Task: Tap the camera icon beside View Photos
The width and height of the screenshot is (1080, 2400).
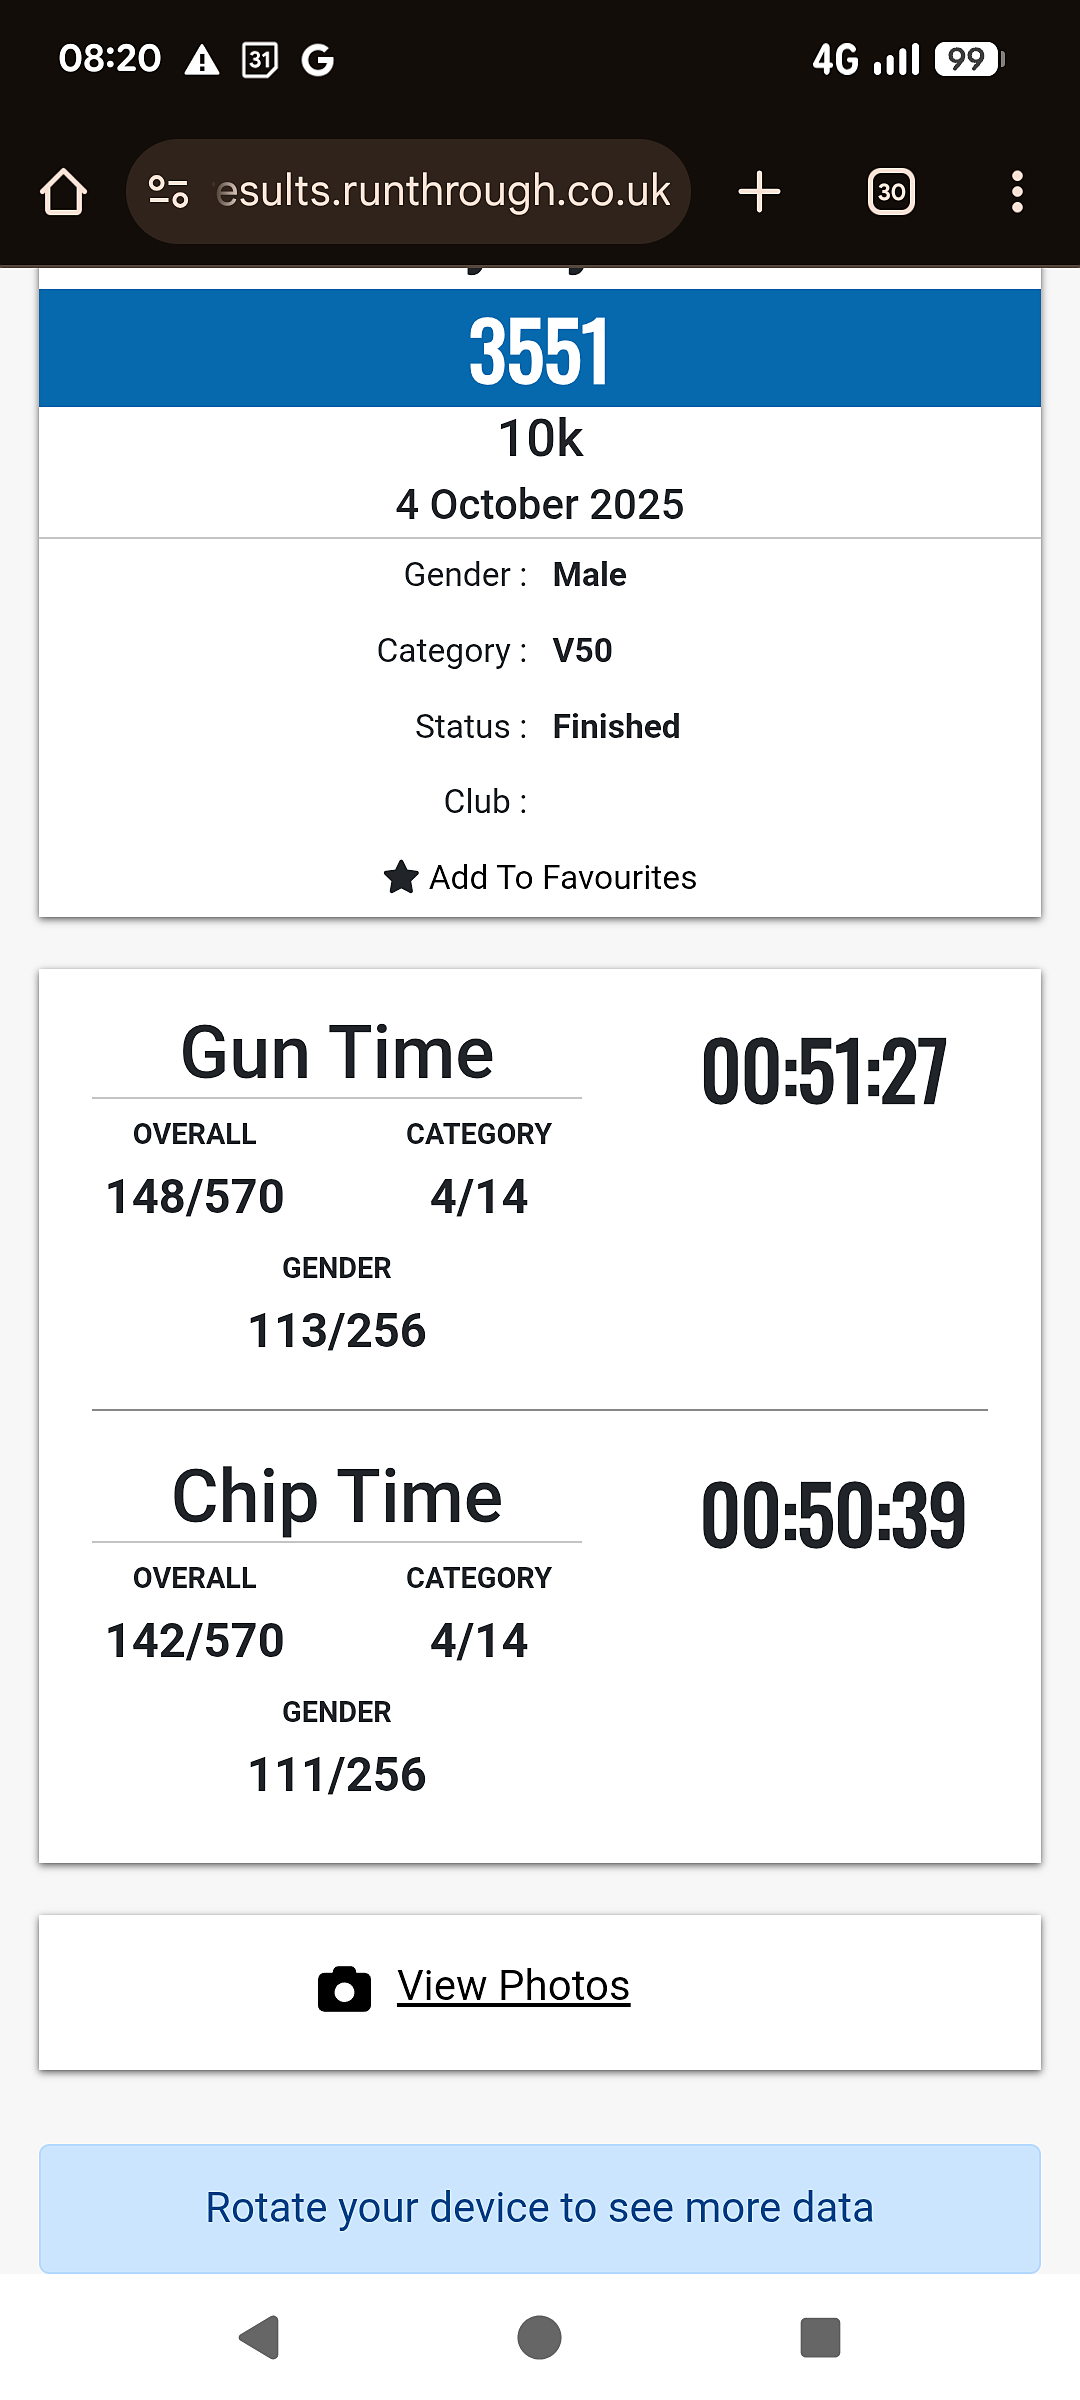Action: (344, 1988)
